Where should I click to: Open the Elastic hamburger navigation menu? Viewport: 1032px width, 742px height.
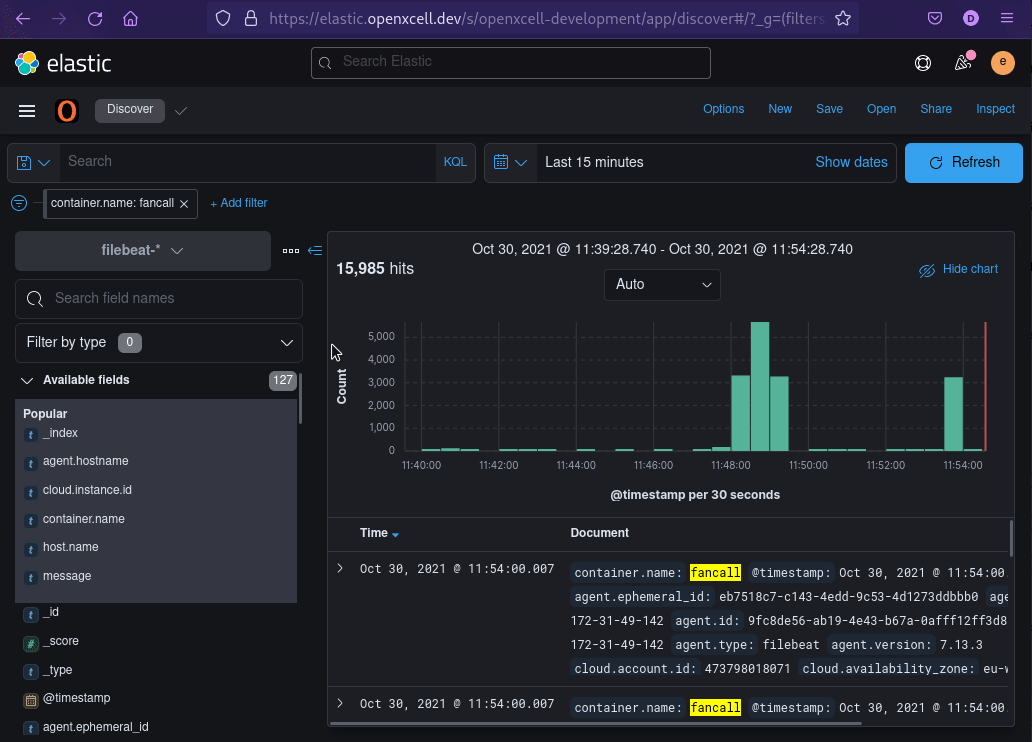(27, 111)
